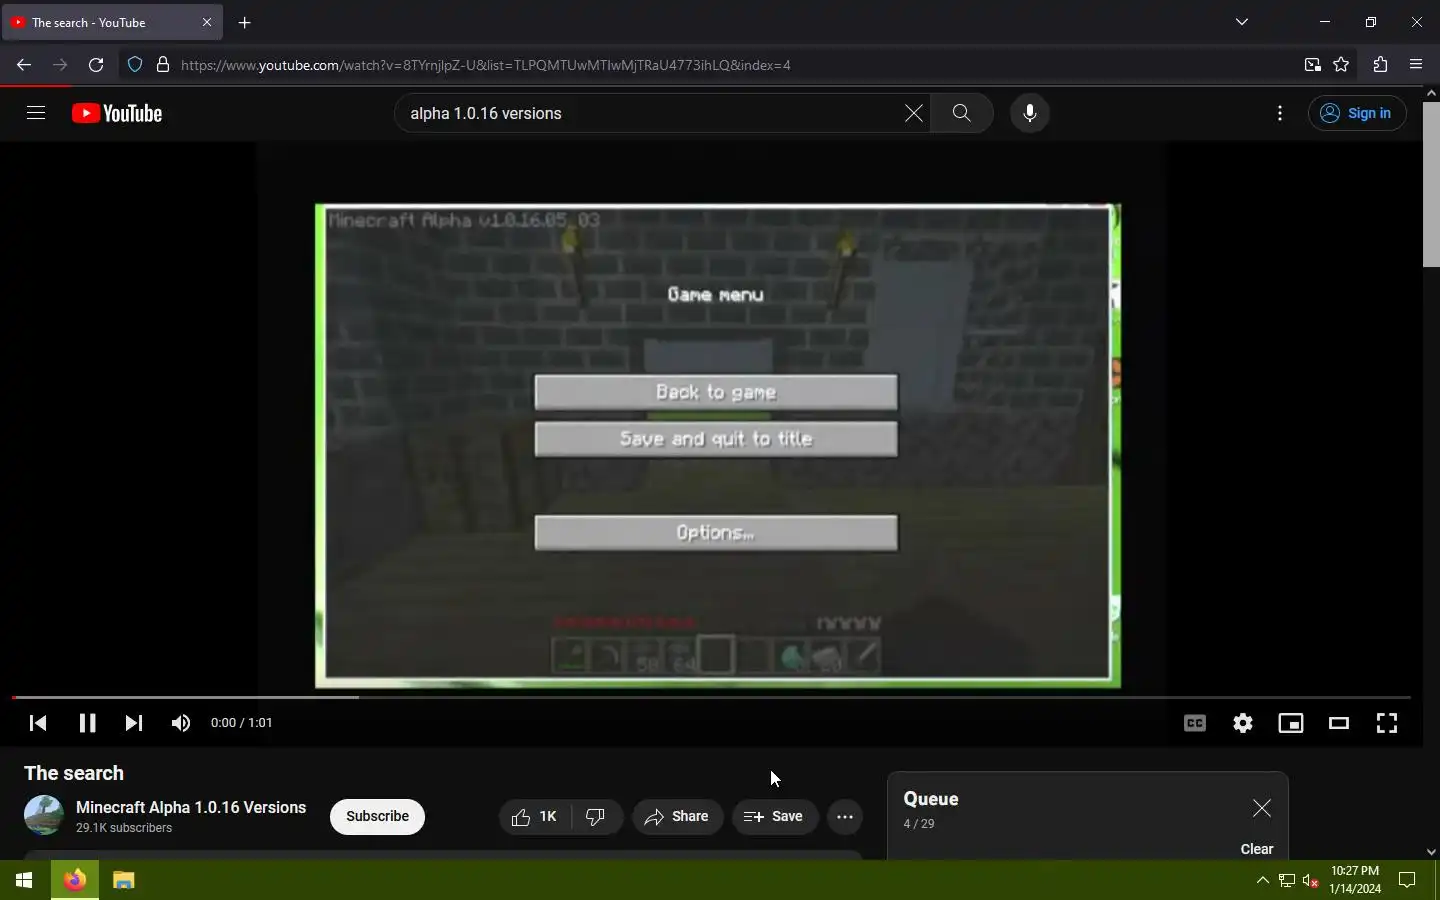Share the video
Screen dimensions: 1440x900
677,817
